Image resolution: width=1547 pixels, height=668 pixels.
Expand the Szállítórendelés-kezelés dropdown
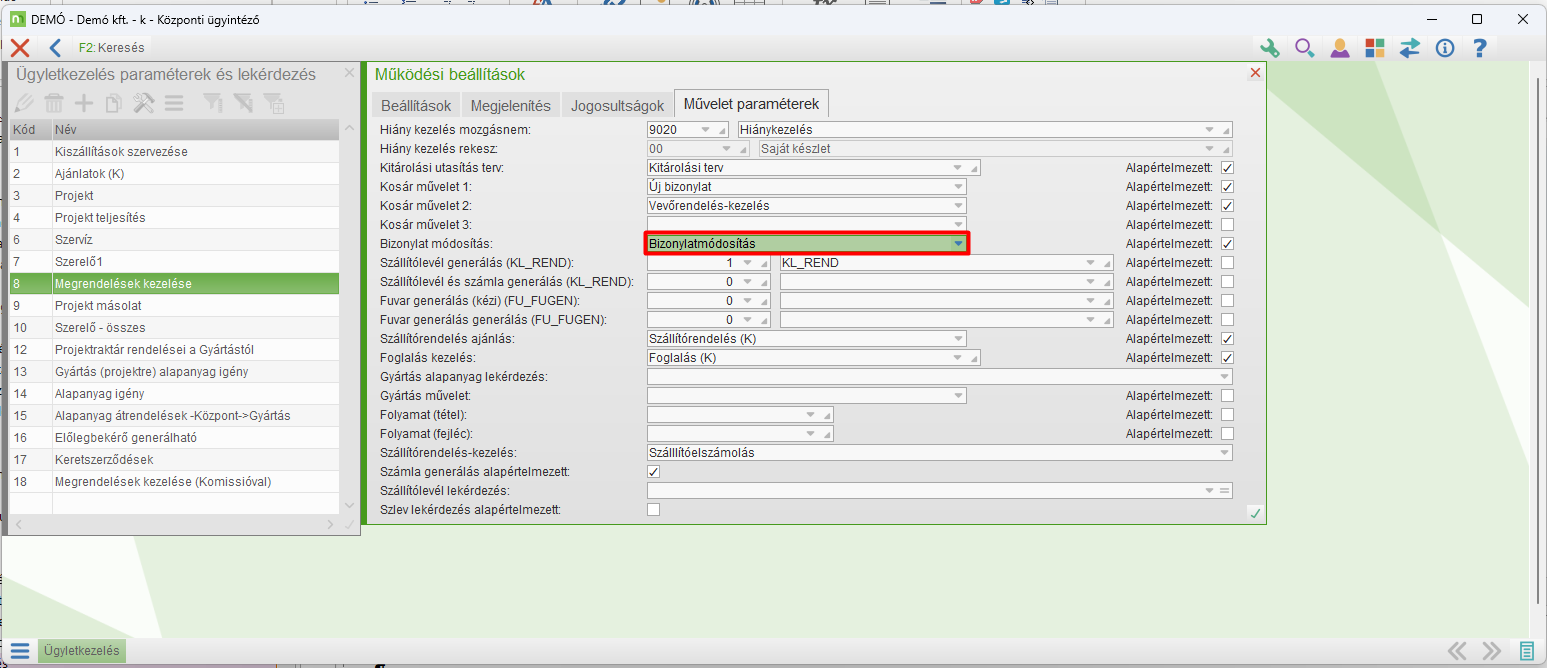point(1224,453)
